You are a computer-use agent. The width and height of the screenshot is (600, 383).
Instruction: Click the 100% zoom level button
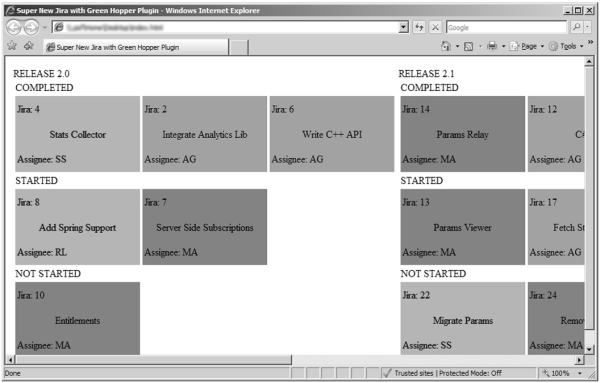556,373
